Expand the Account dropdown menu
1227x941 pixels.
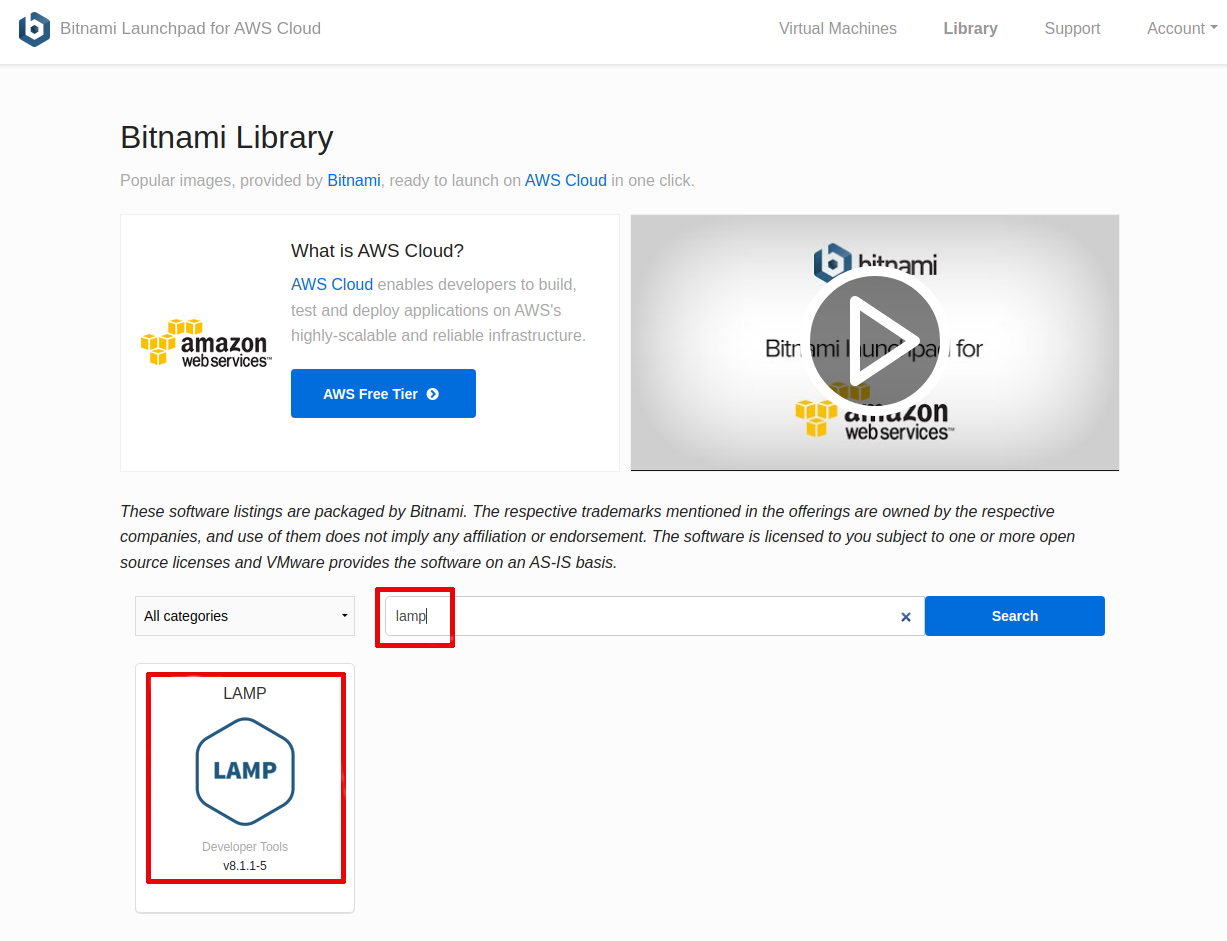[x=1182, y=28]
